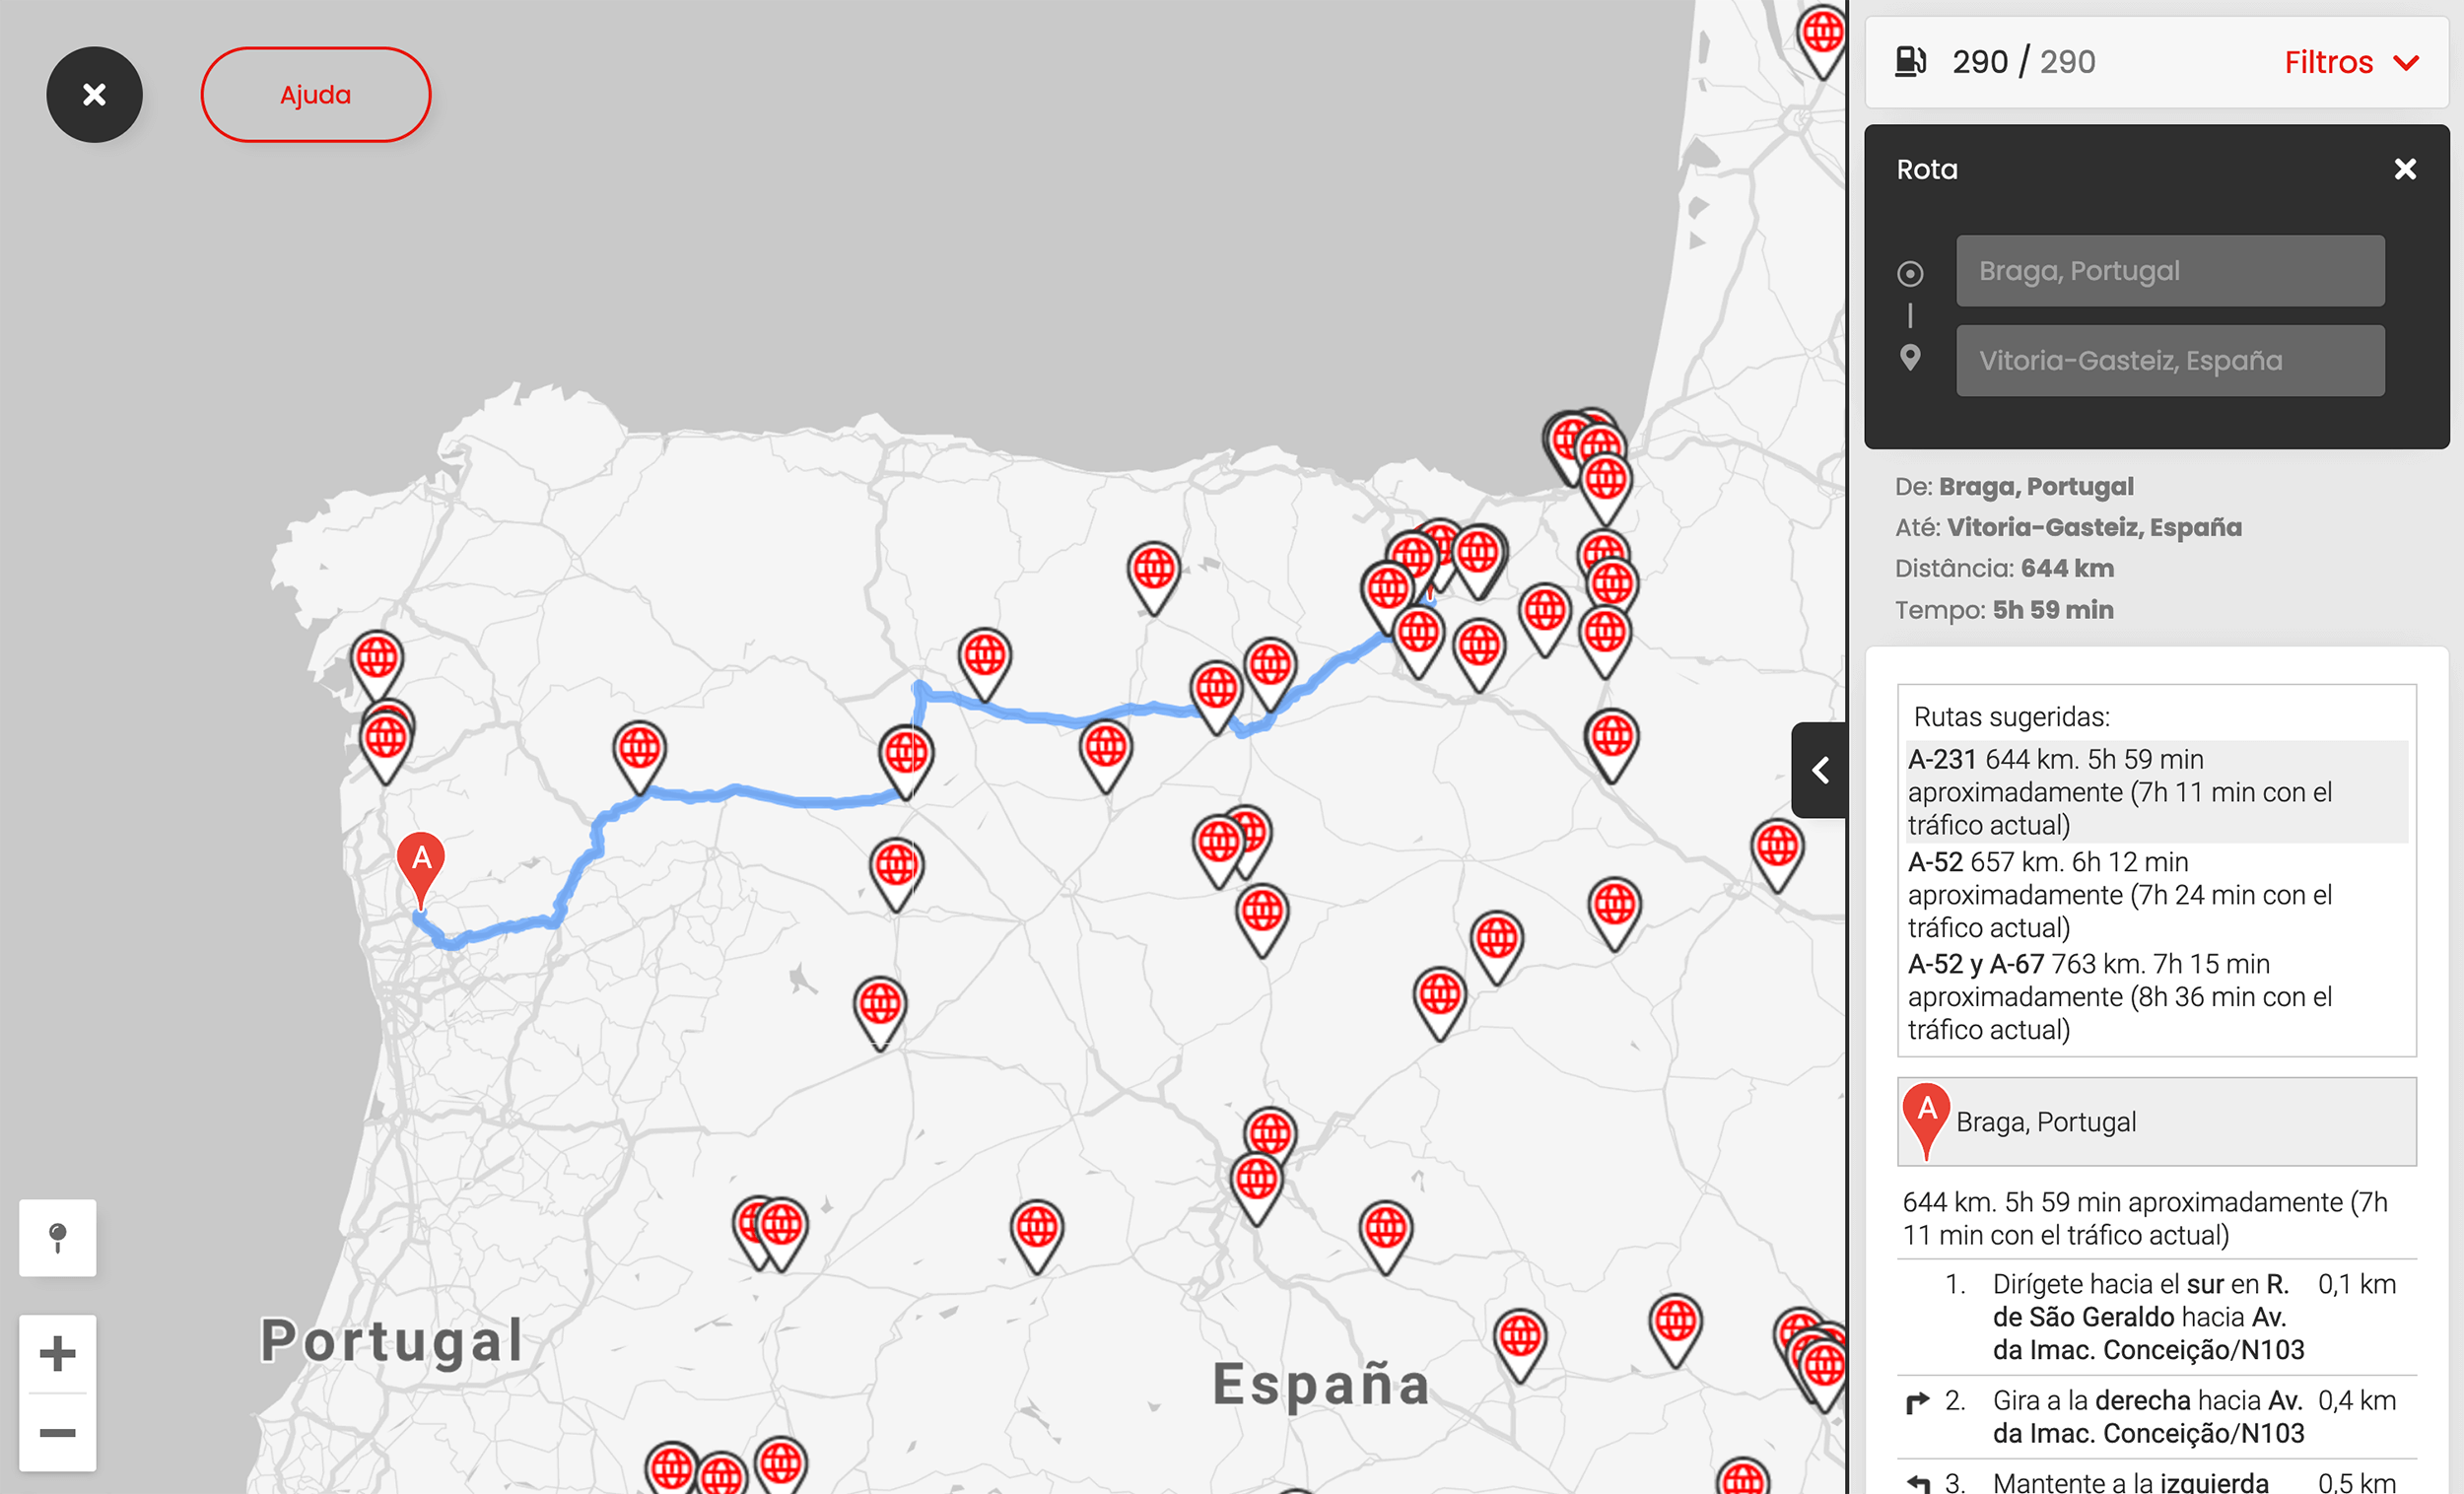Click direction step 1 Dirígete hacia el sur
Image resolution: width=2464 pixels, height=1494 pixels.
pyautogui.click(x=2147, y=1316)
